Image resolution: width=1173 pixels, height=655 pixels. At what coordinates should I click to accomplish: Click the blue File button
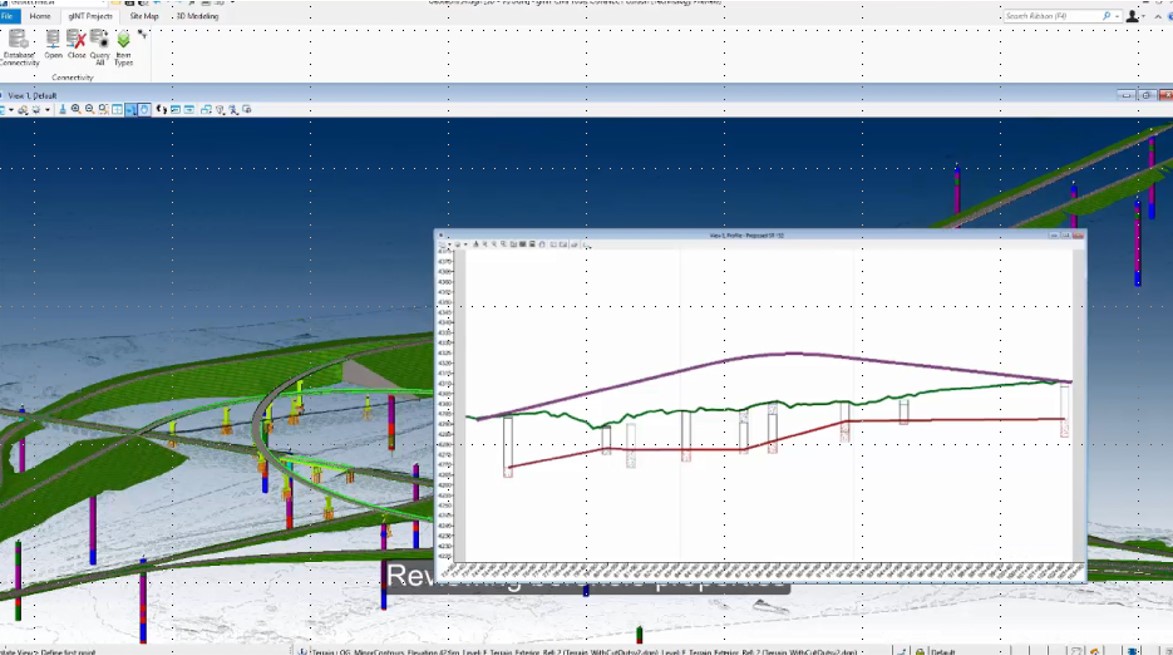9,16
